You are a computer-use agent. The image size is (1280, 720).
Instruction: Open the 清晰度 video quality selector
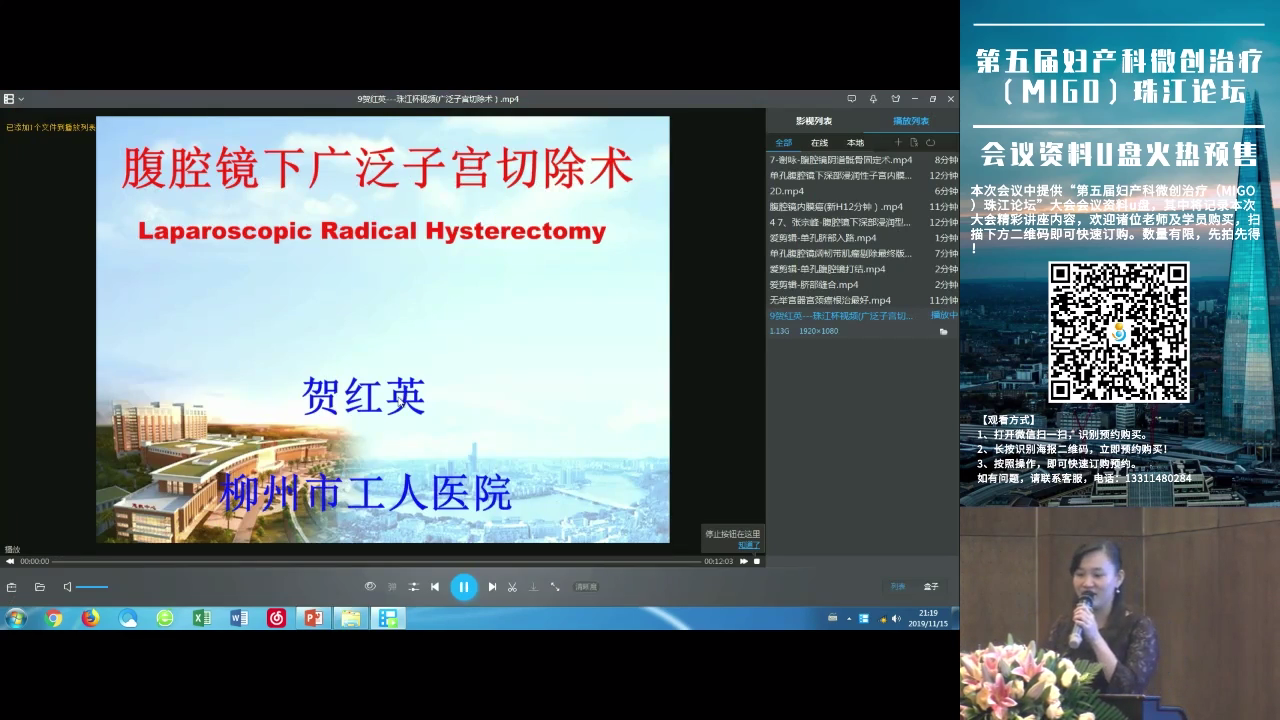[x=586, y=587]
